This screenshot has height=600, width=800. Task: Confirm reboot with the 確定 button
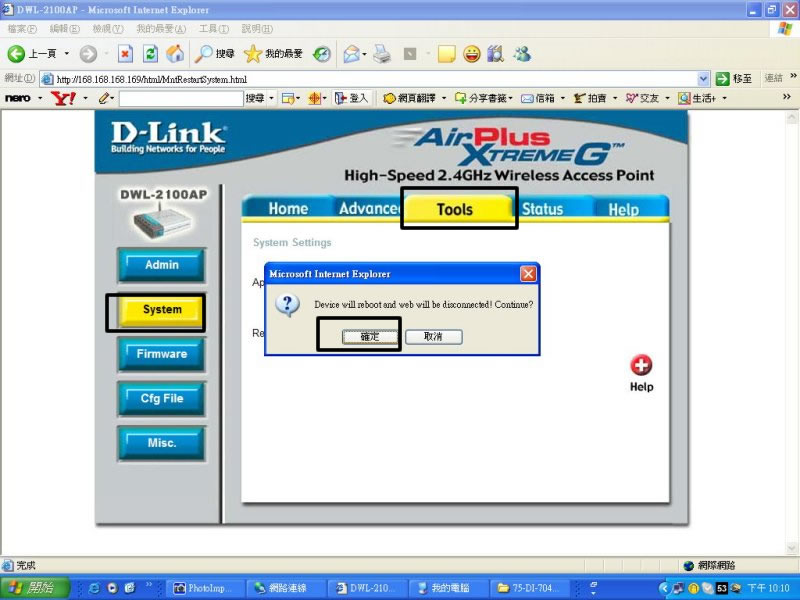tap(370, 337)
